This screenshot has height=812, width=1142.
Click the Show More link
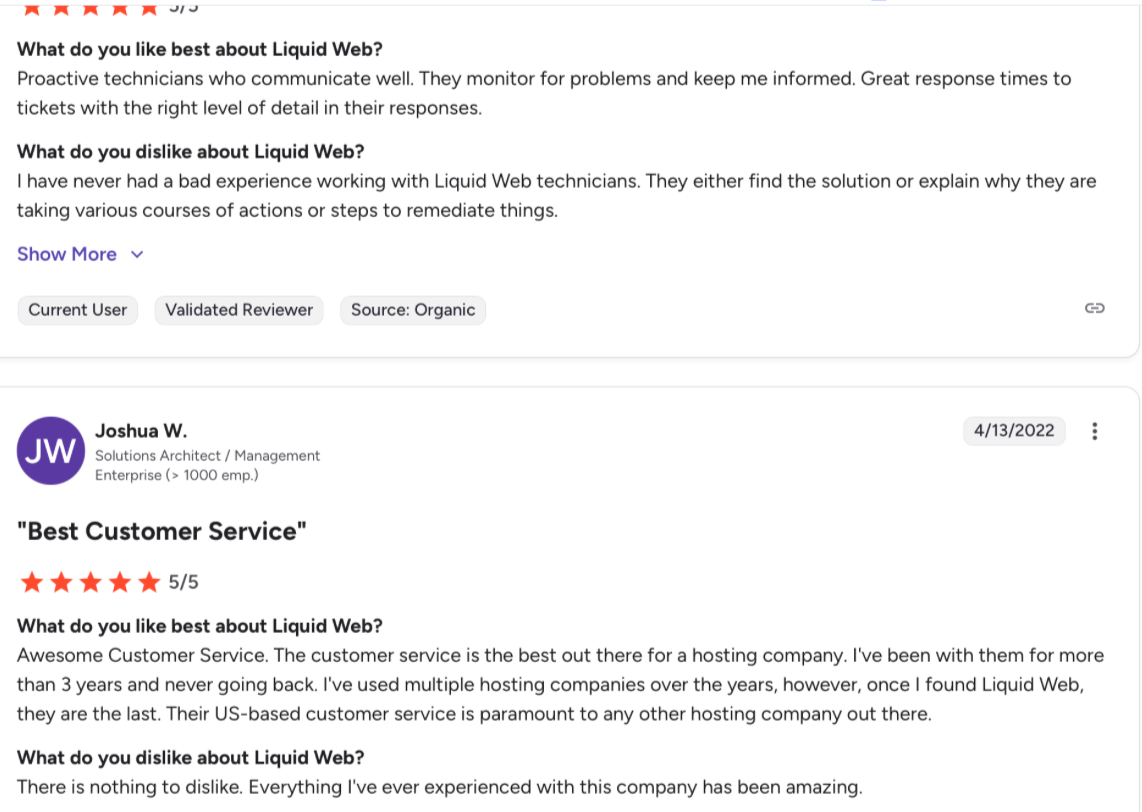point(67,254)
